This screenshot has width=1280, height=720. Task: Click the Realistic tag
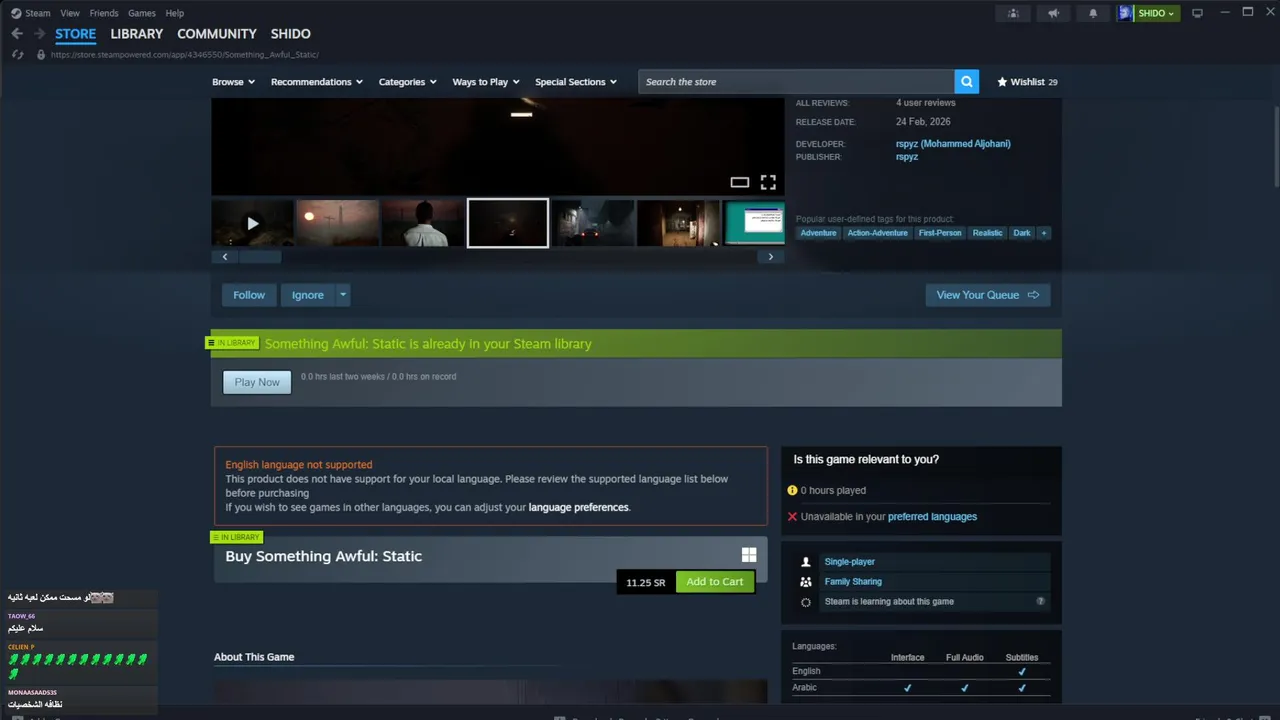click(x=987, y=233)
